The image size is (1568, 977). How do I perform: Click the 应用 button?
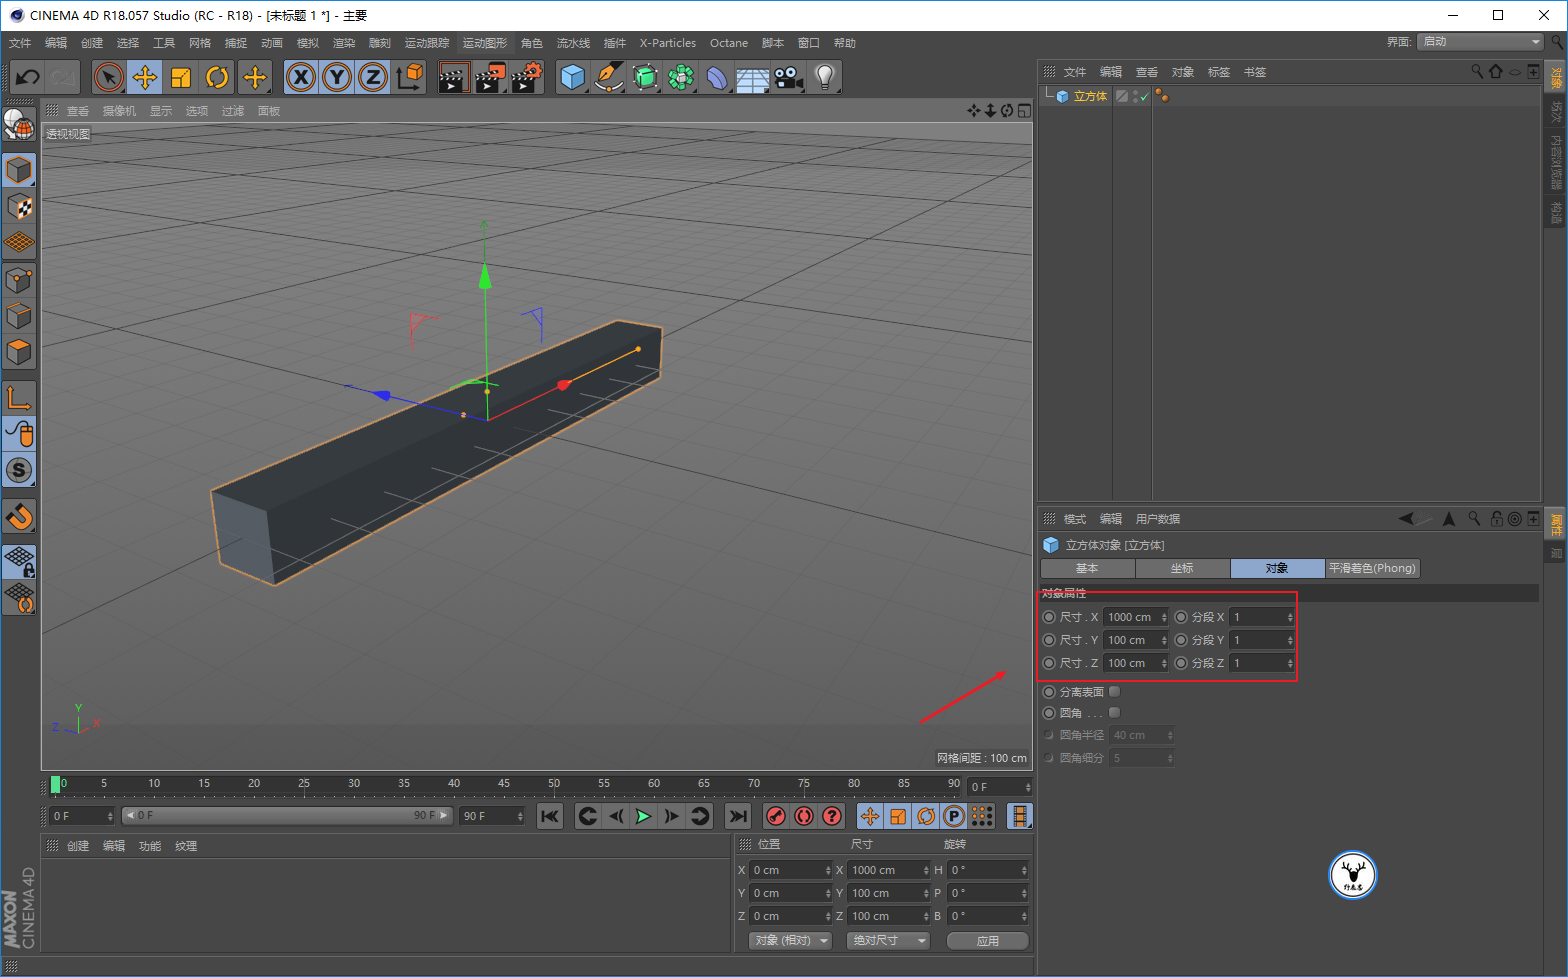coord(987,941)
